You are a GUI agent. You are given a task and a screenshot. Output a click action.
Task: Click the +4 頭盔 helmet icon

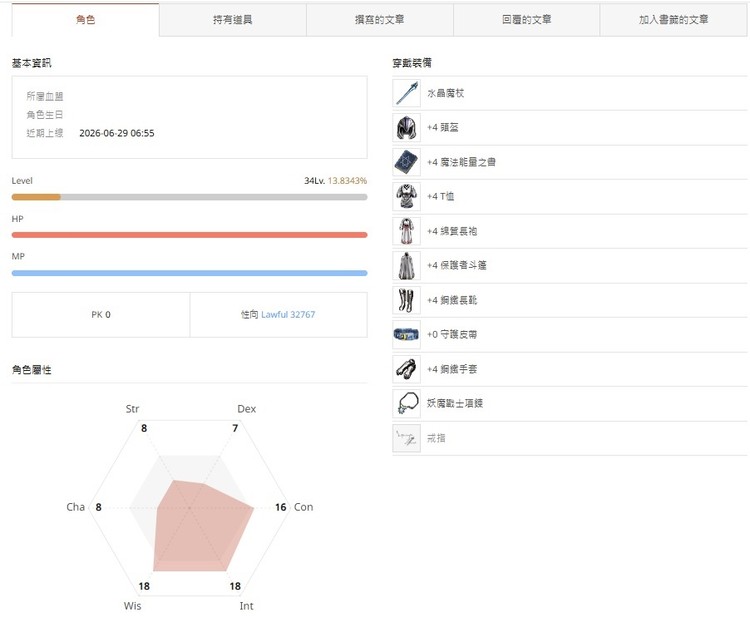(407, 128)
